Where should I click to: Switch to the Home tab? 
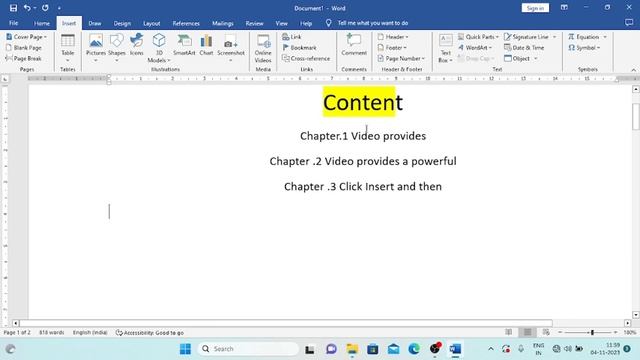pos(42,23)
